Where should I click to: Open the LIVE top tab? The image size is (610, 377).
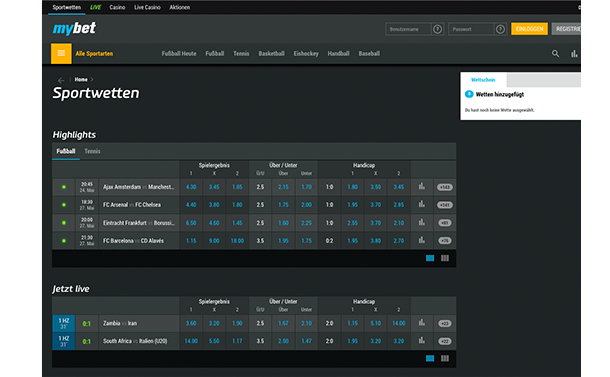(95, 7)
